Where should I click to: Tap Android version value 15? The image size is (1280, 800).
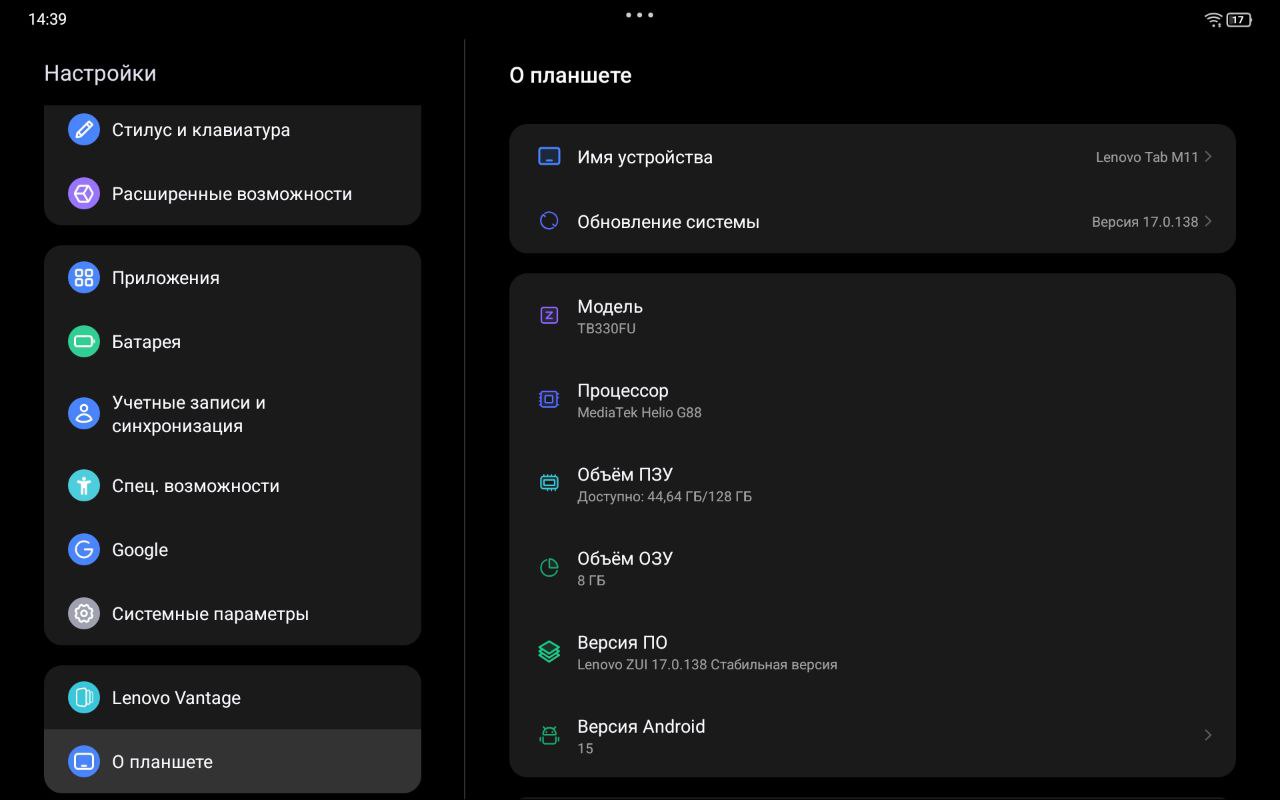click(585, 748)
